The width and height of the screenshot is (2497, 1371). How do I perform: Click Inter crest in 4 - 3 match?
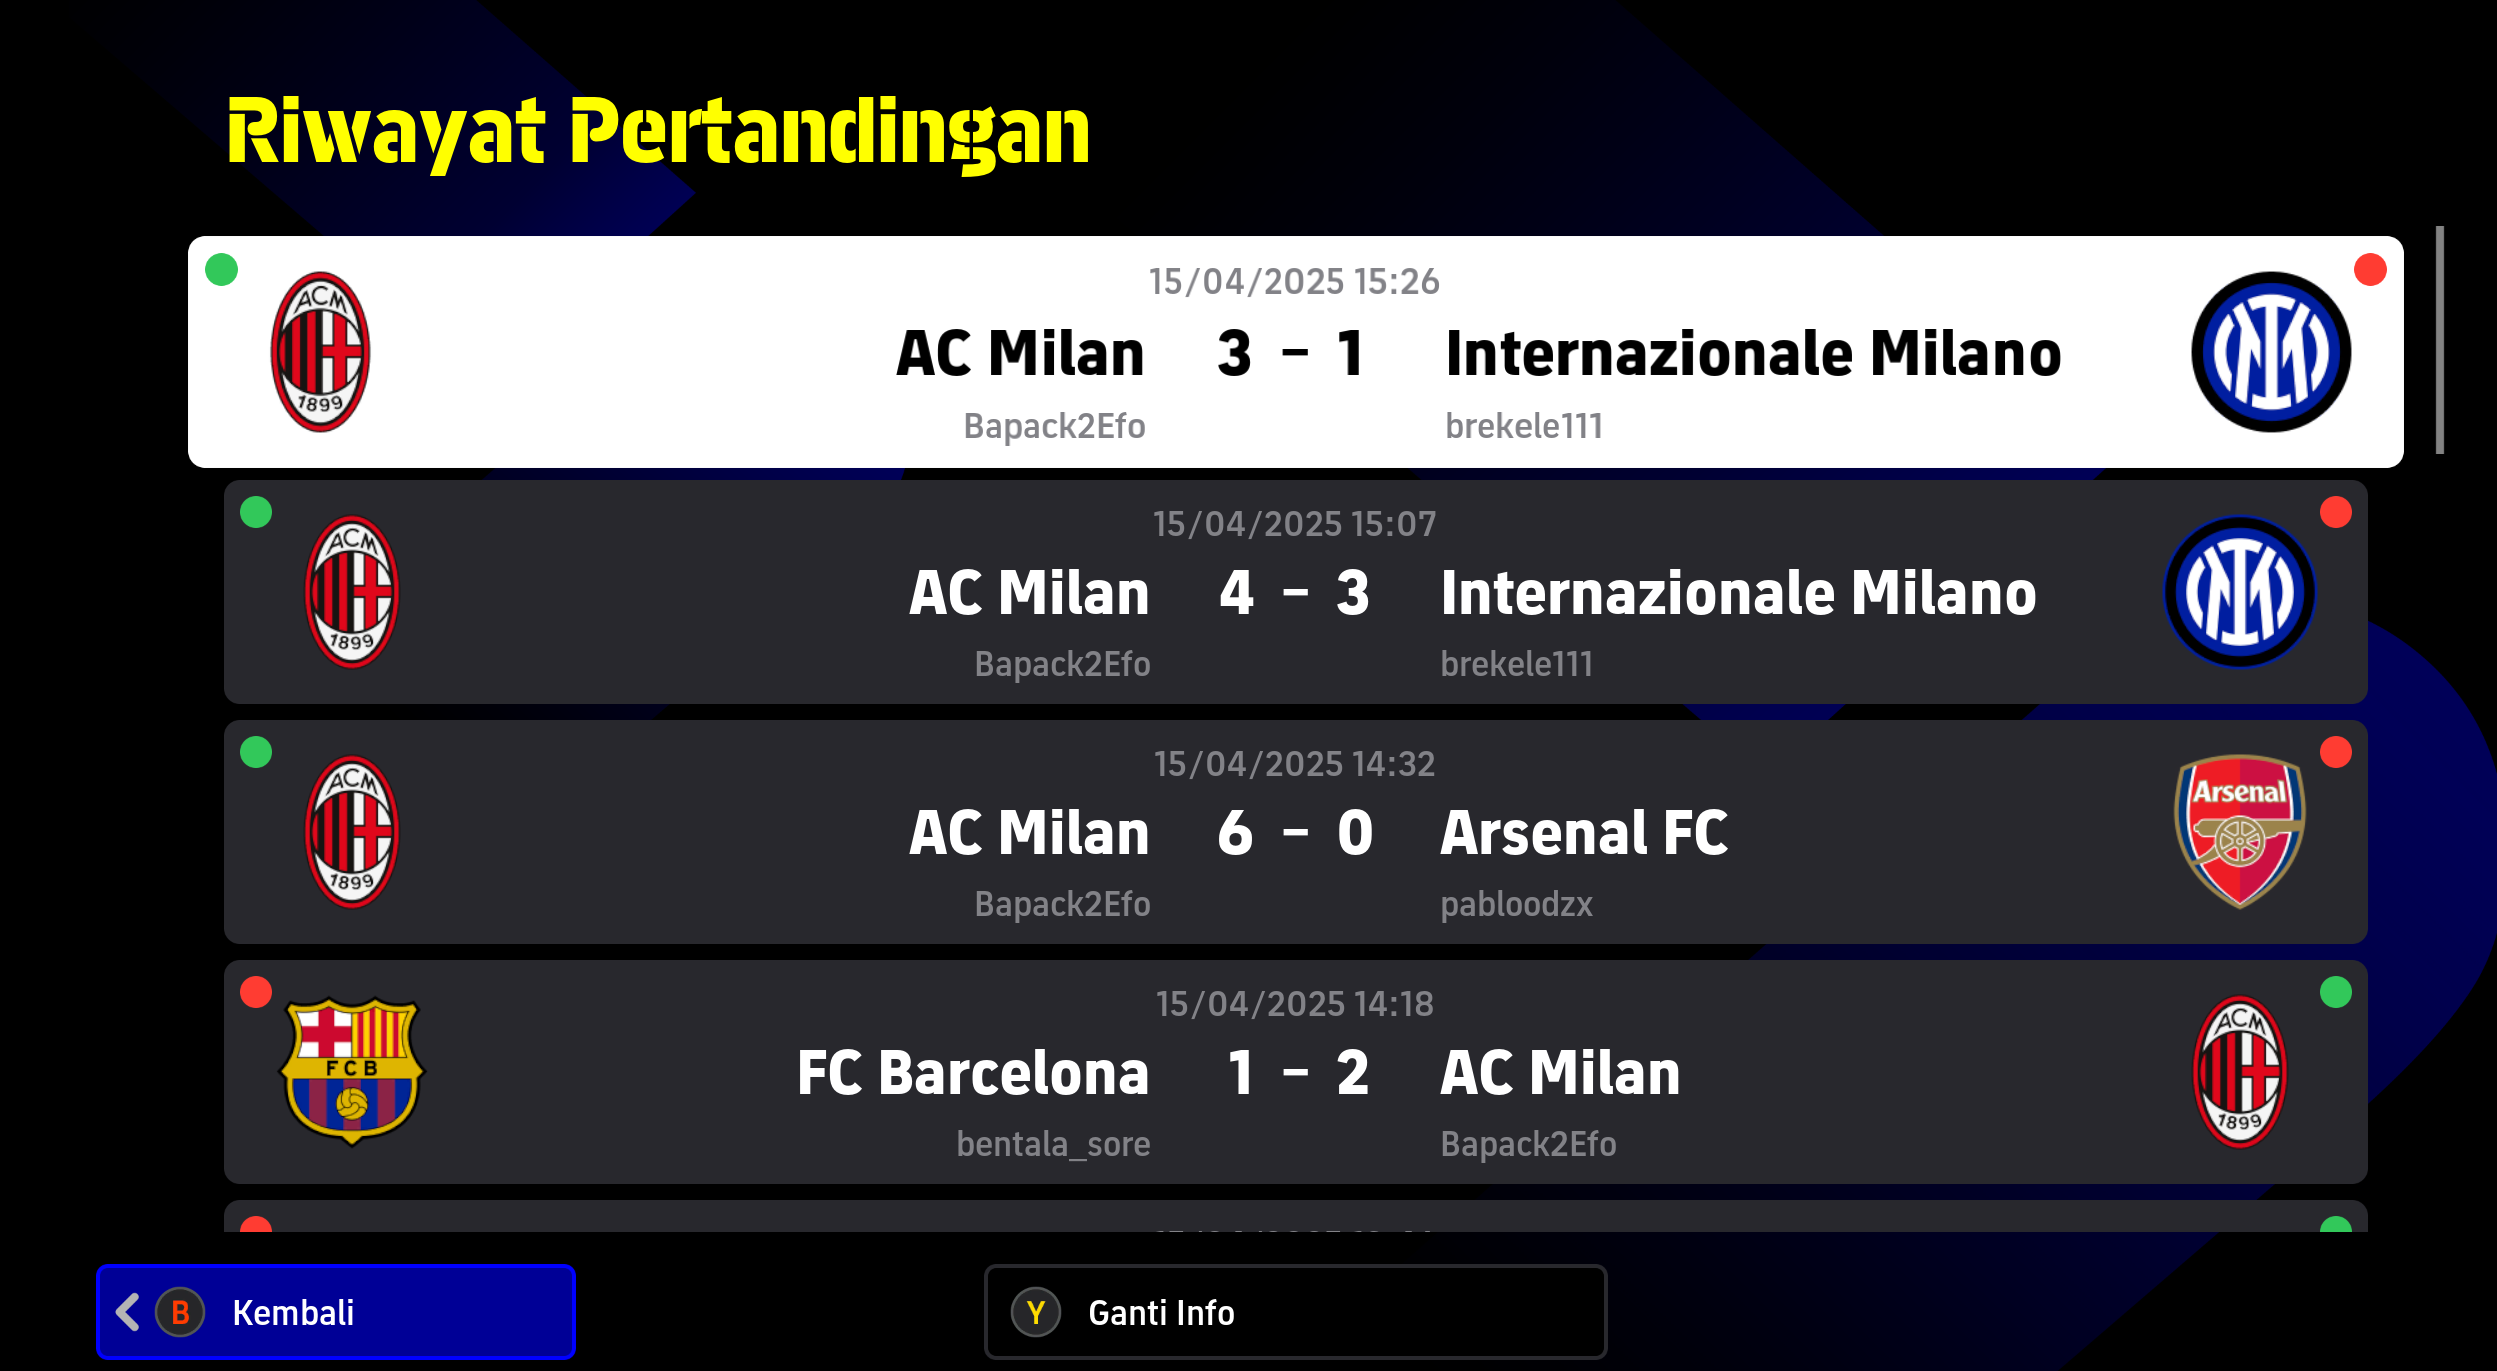point(2240,592)
